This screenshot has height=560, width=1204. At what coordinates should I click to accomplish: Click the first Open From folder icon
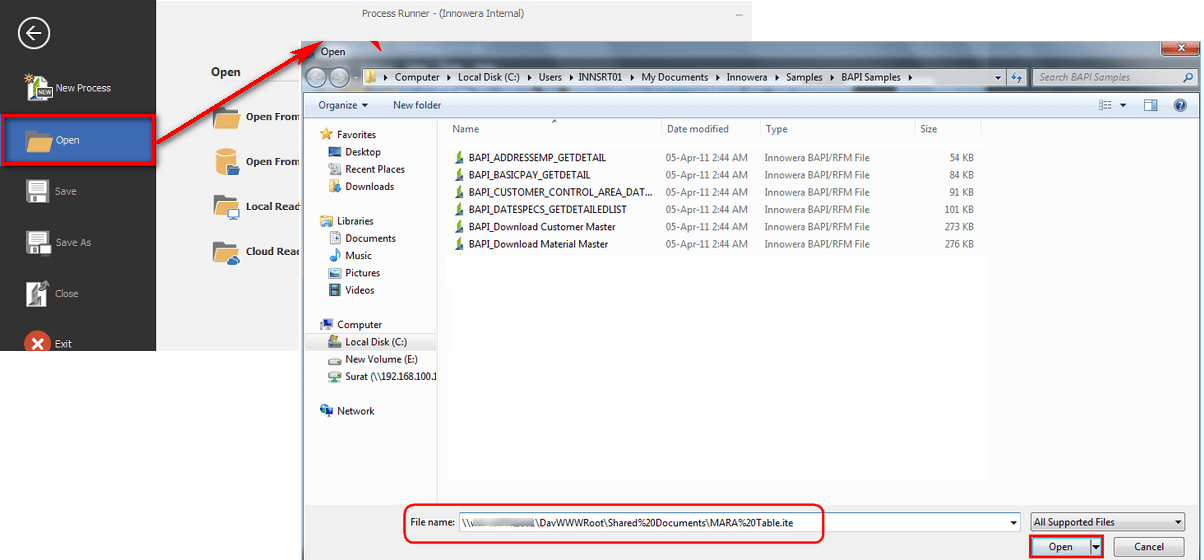point(227,117)
